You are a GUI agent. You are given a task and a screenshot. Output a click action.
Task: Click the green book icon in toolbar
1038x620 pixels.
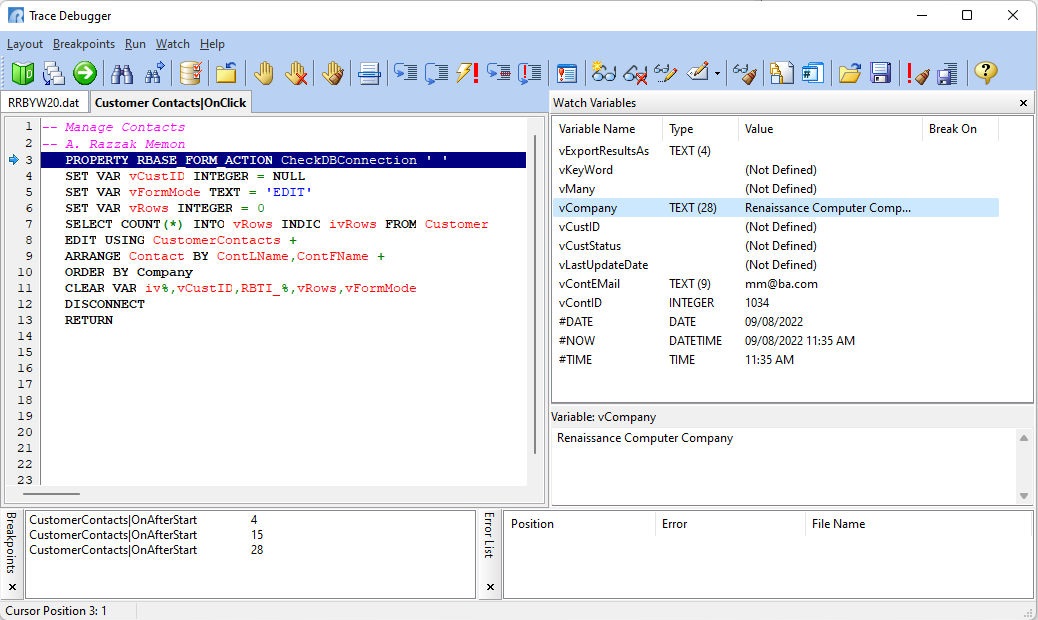click(23, 73)
